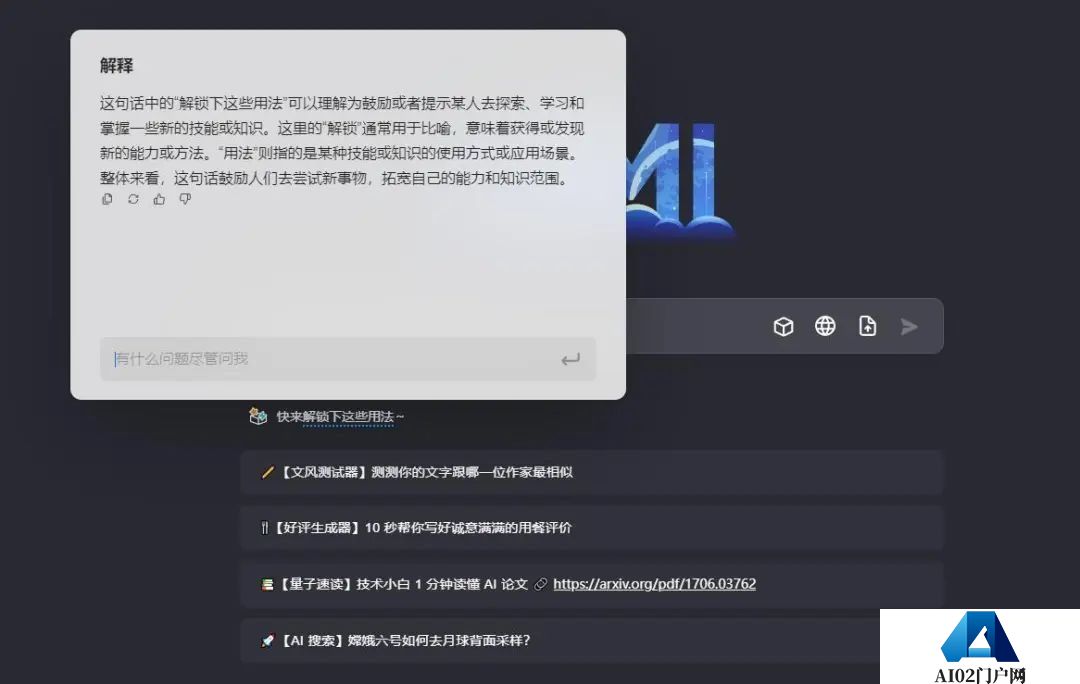
Task: Click the gift box icon by 快来解锁
Action: click(x=258, y=416)
